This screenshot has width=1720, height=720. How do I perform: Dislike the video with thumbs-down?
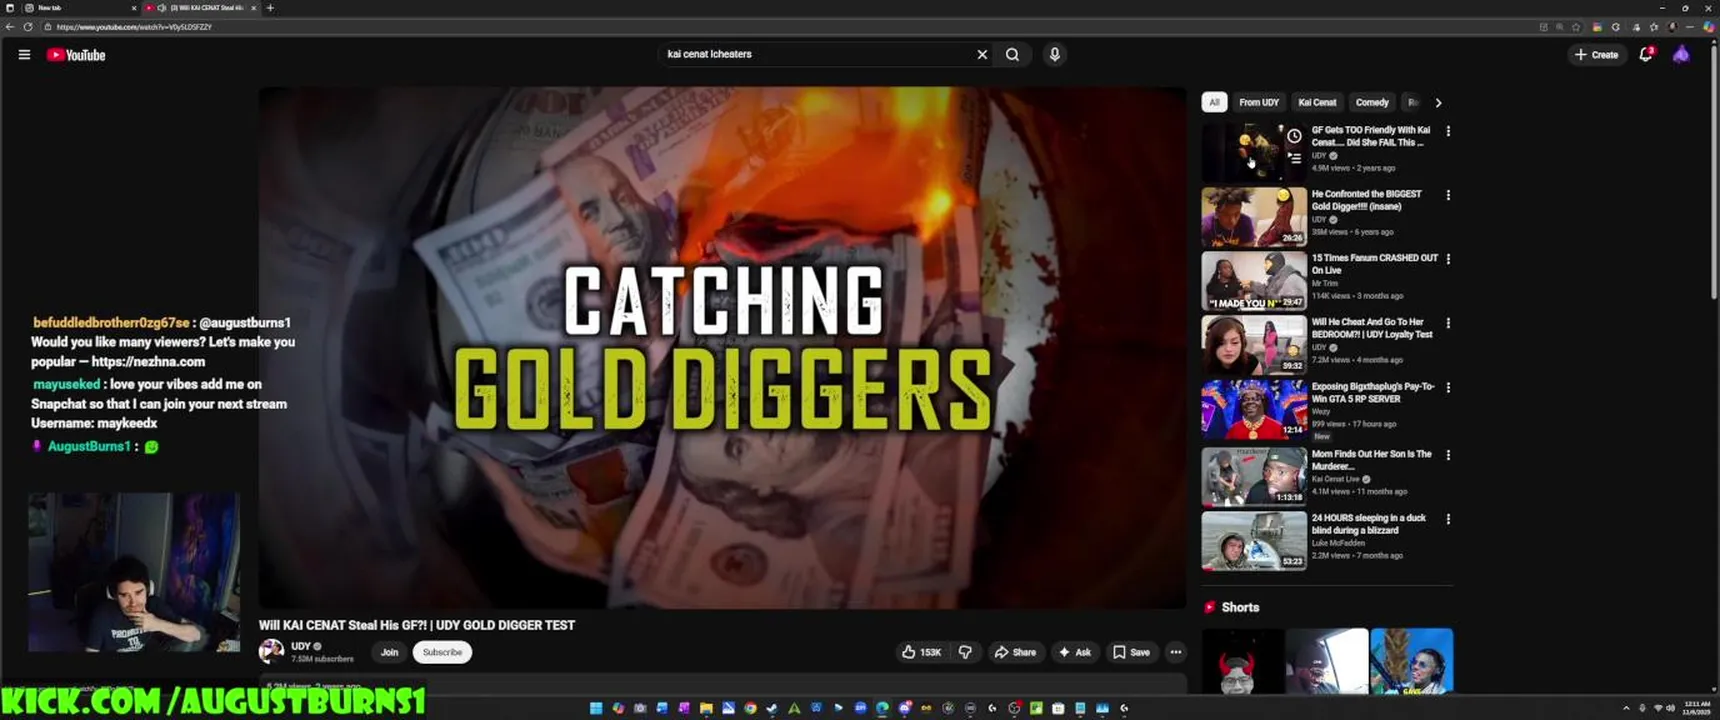tap(965, 652)
